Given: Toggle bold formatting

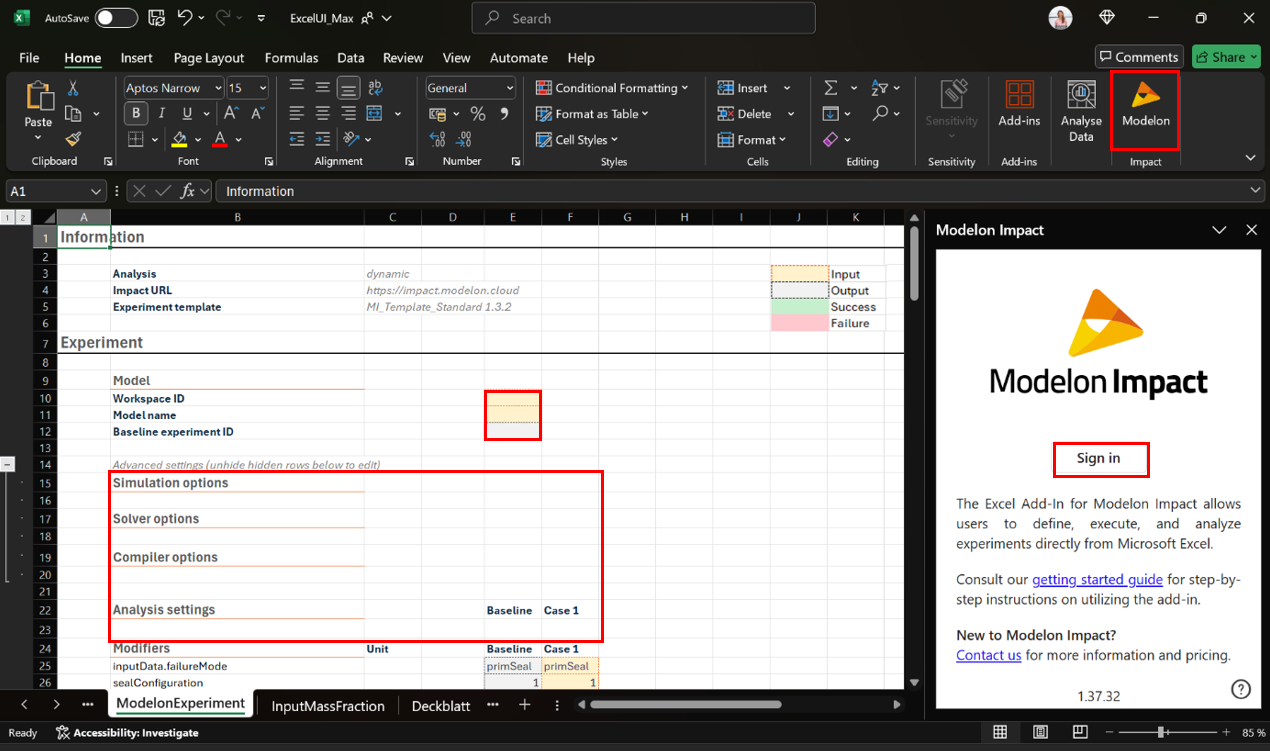Looking at the screenshot, I should (x=135, y=113).
